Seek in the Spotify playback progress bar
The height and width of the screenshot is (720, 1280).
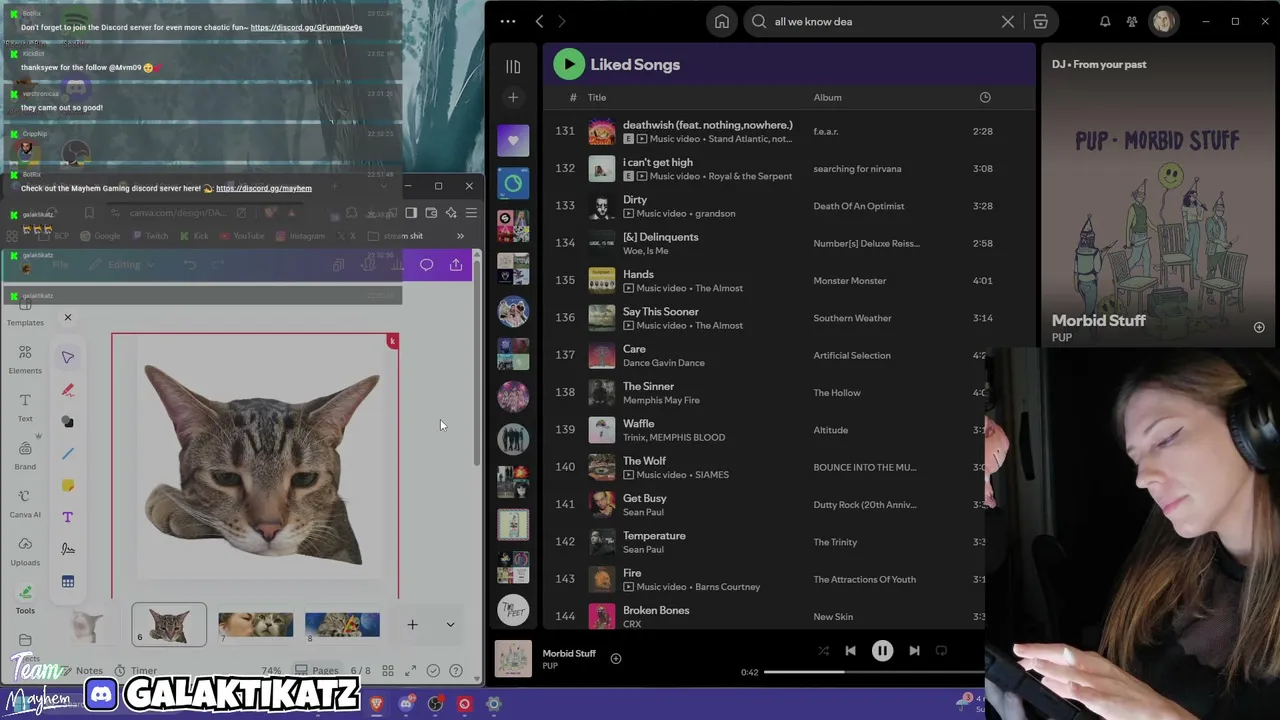pos(874,672)
